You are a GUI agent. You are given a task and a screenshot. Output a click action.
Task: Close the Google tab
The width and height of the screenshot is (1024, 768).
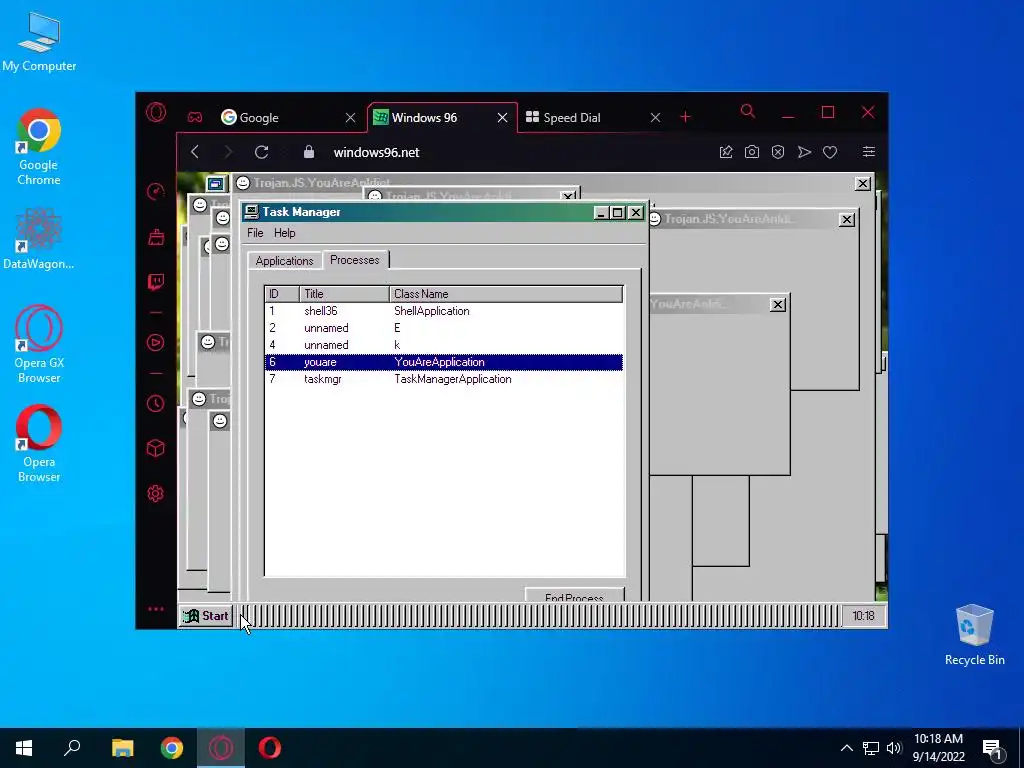[350, 118]
